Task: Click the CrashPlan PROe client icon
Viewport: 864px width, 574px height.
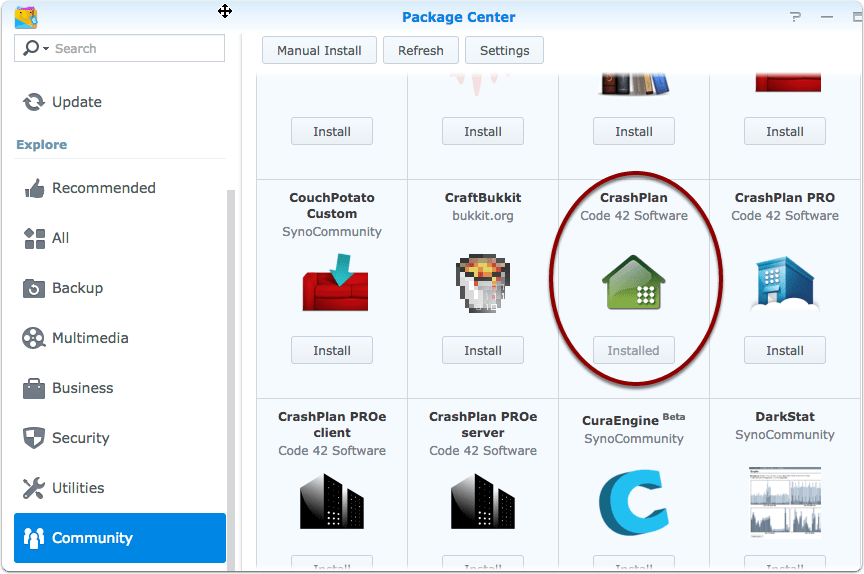Action: coord(332,501)
